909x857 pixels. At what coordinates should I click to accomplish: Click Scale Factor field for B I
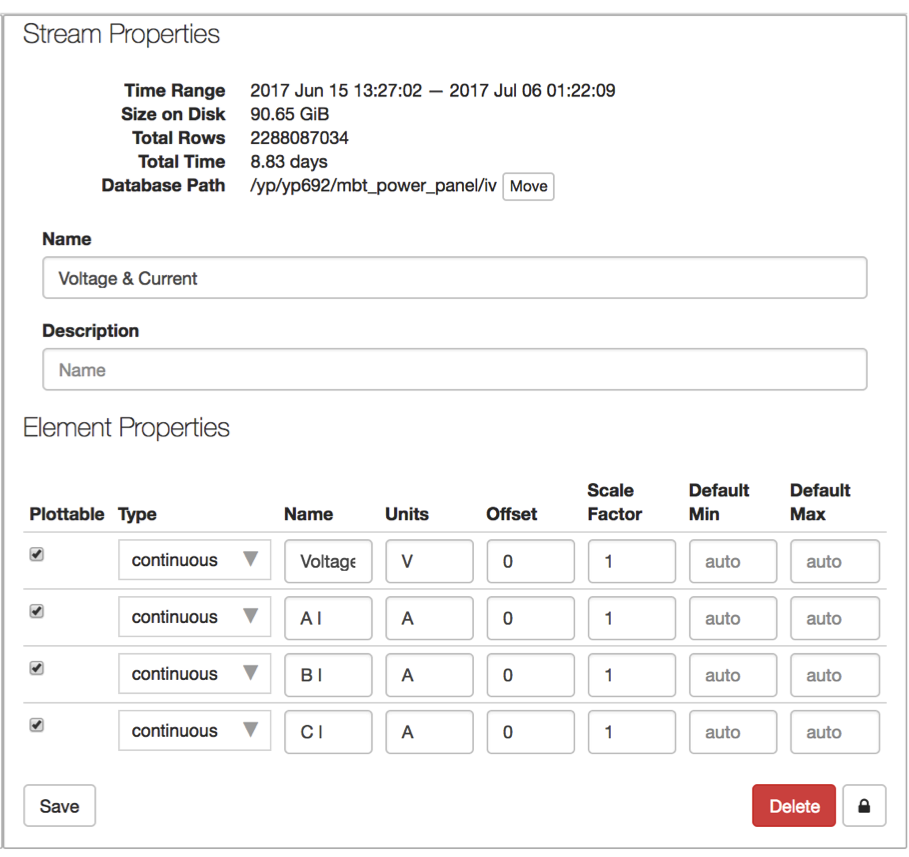pos(631,676)
